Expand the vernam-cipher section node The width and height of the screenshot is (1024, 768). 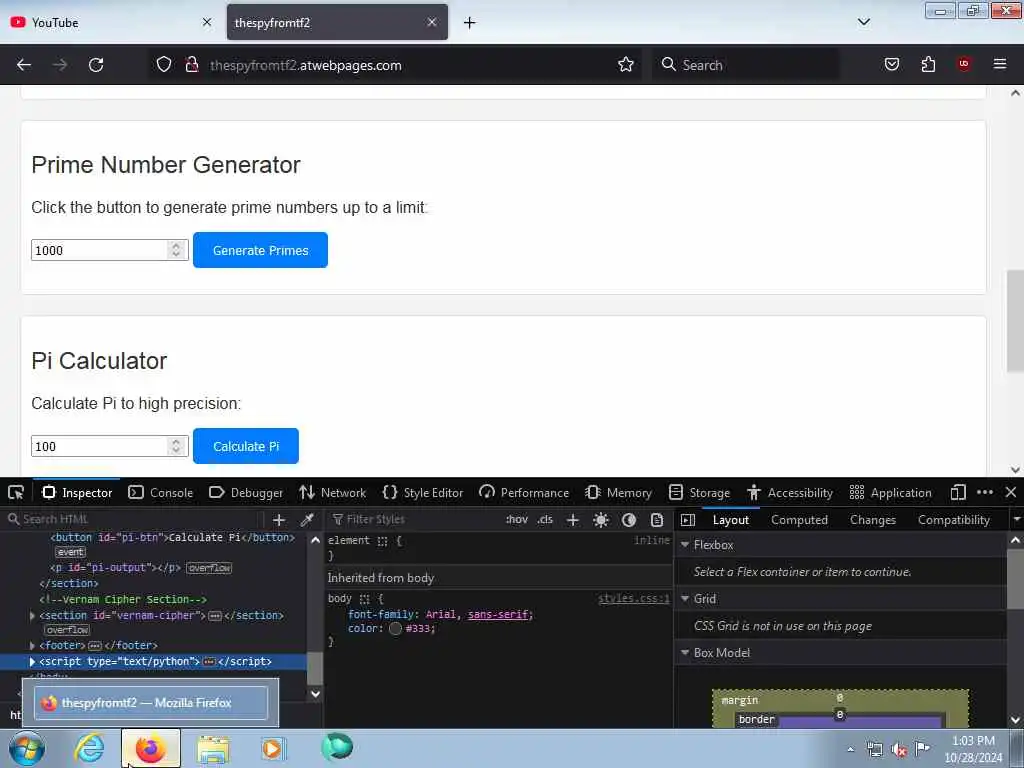[32, 616]
